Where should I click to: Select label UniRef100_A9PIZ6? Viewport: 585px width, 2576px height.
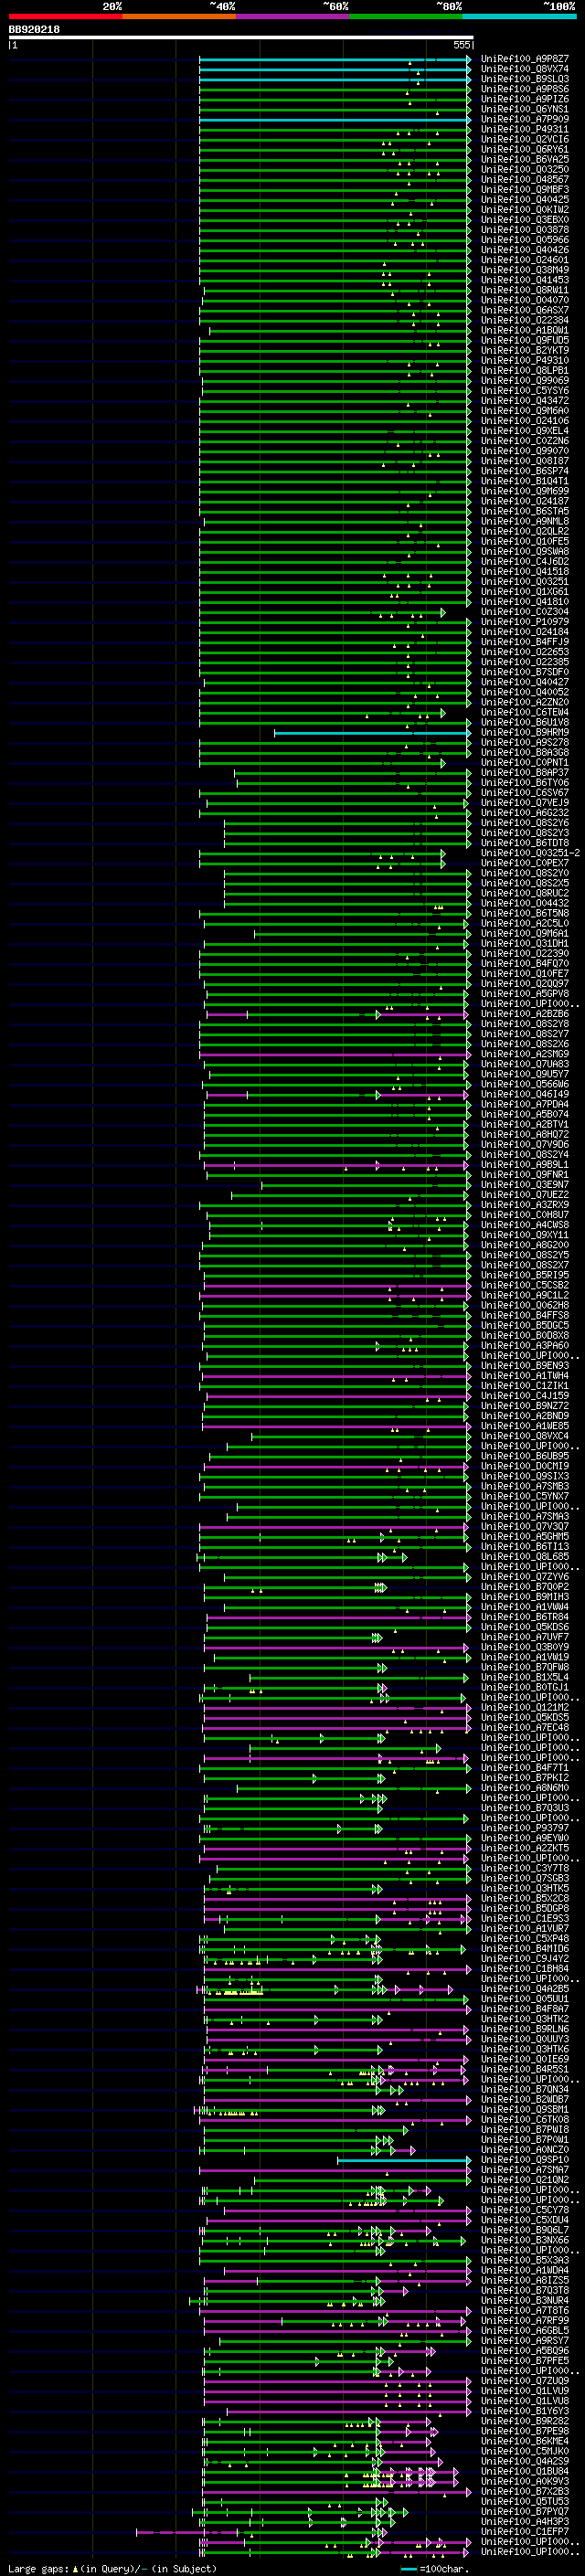(525, 99)
